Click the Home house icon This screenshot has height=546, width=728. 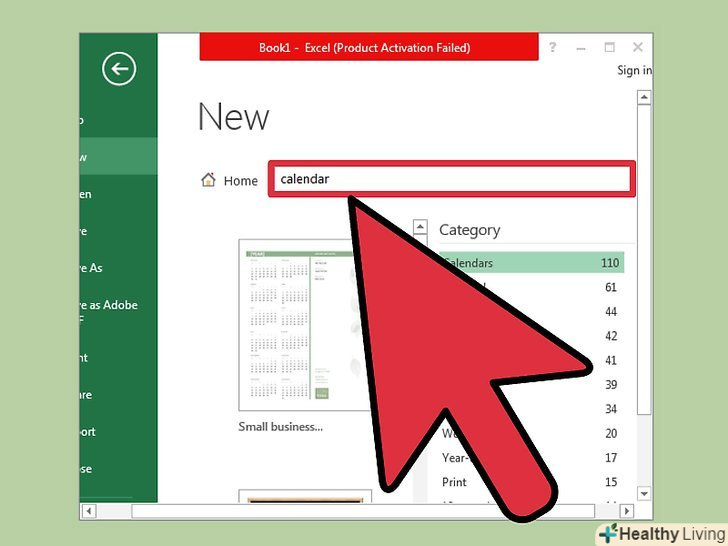208,180
